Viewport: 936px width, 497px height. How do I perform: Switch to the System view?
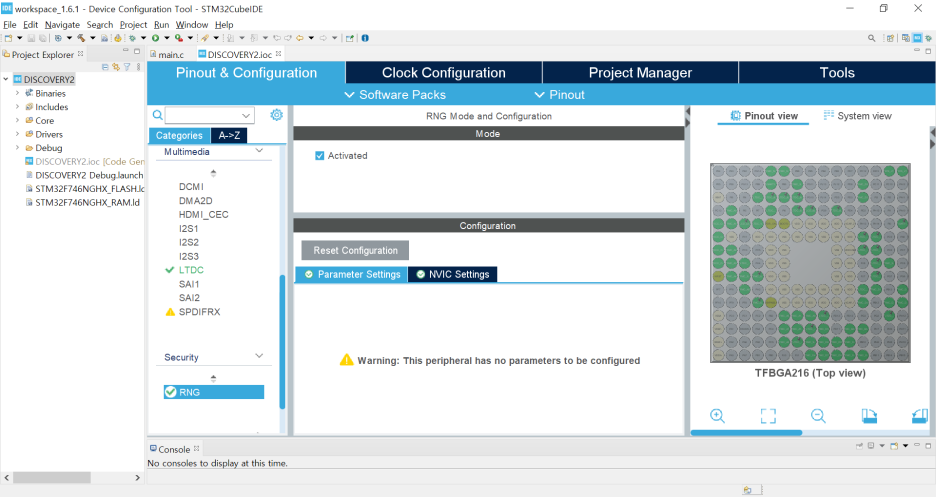857,116
